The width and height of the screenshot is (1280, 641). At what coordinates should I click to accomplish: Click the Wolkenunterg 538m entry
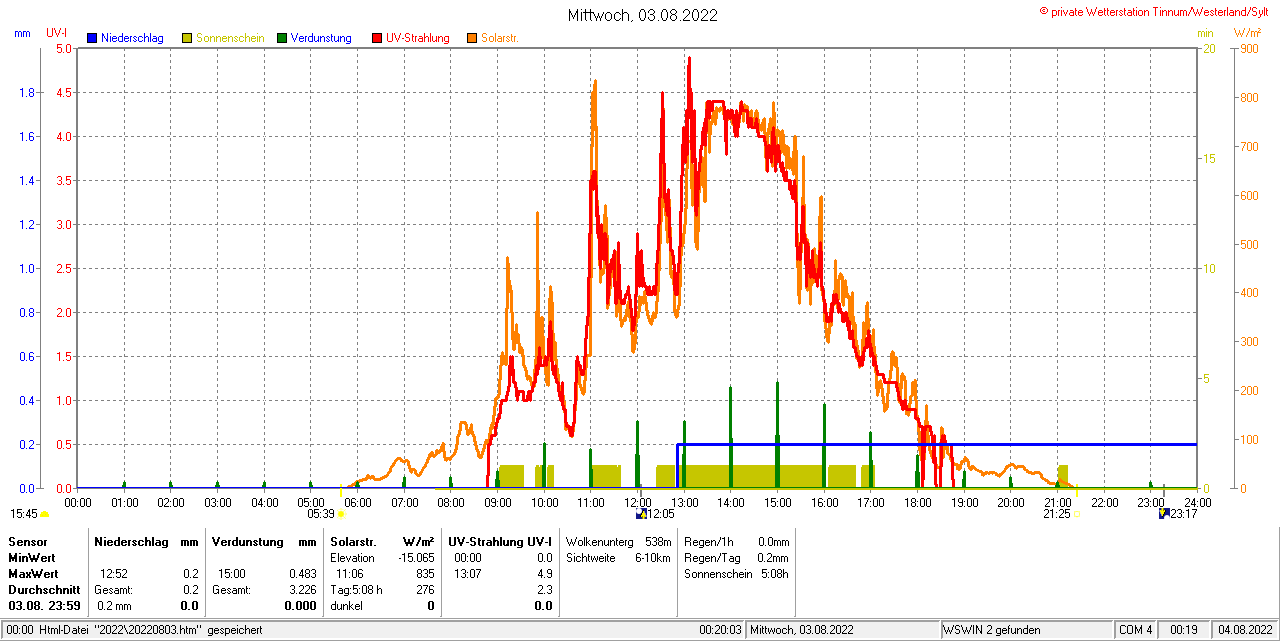[618, 541]
